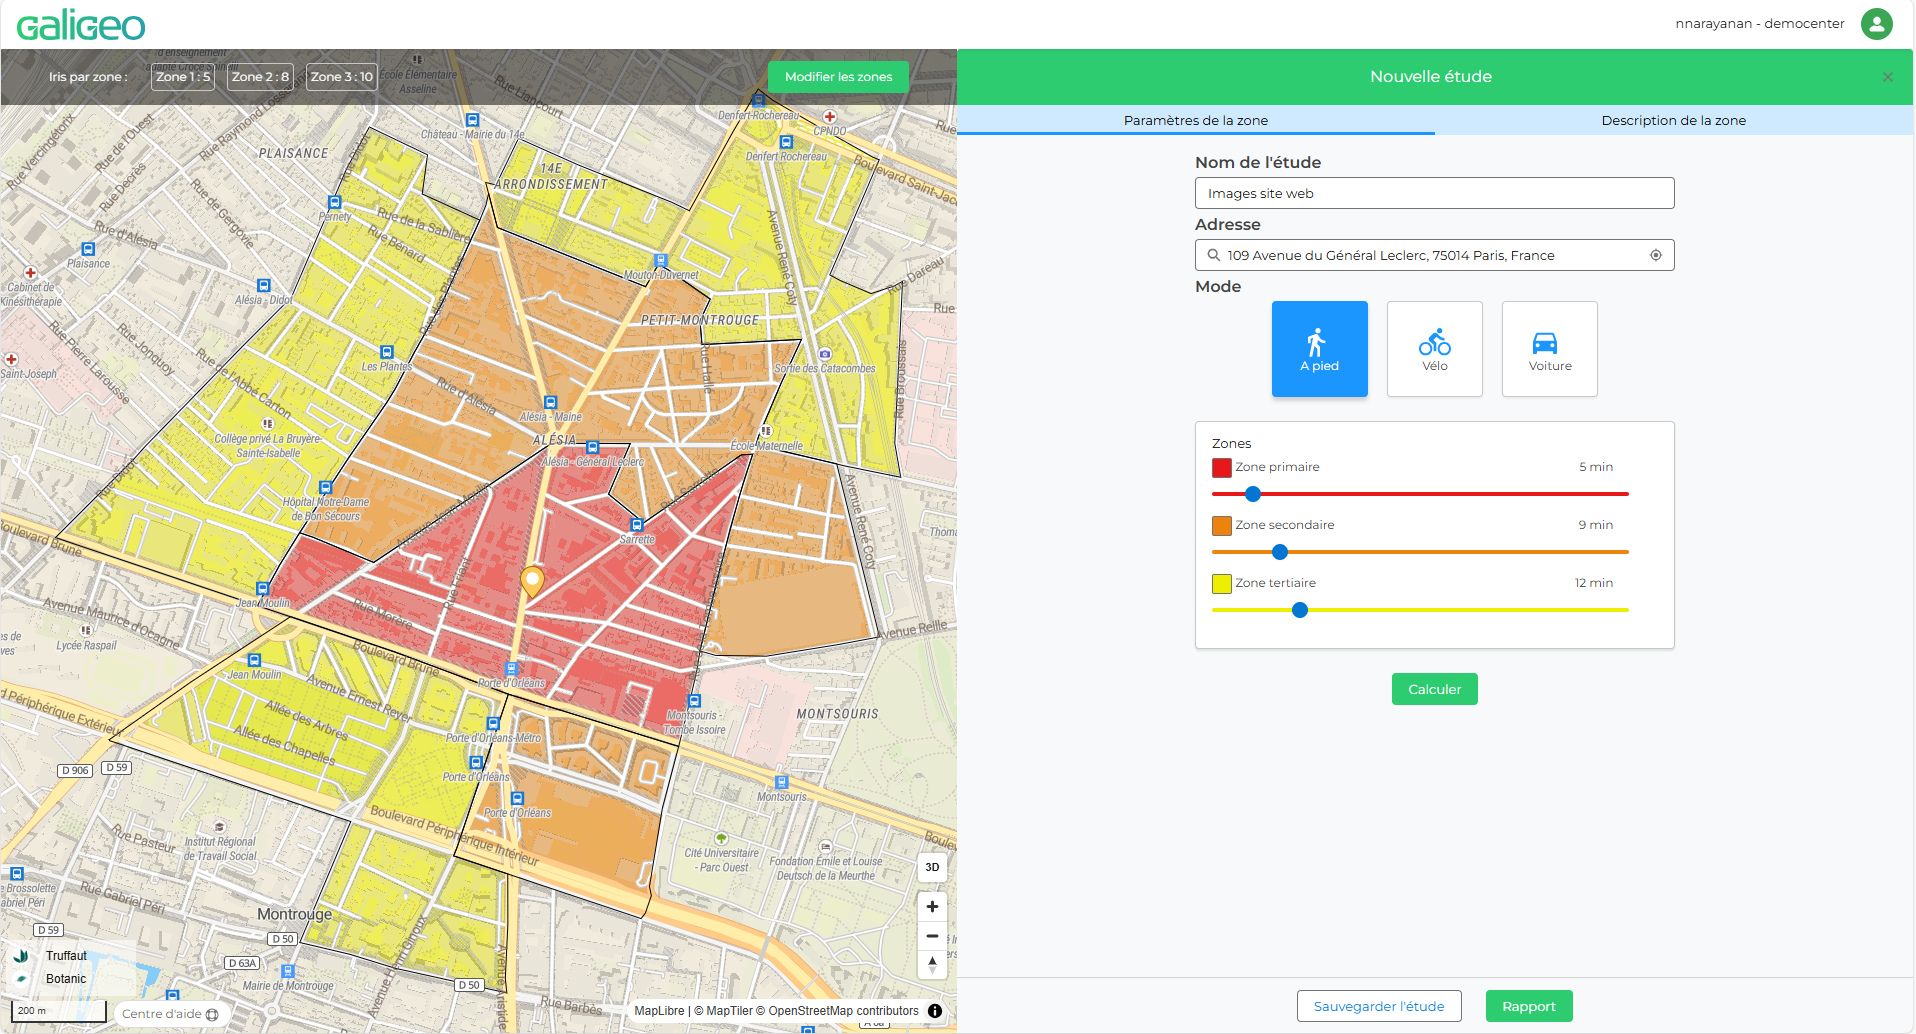Click the red Zone primaire color swatch
The height and width of the screenshot is (1034, 1916).
coord(1221,468)
